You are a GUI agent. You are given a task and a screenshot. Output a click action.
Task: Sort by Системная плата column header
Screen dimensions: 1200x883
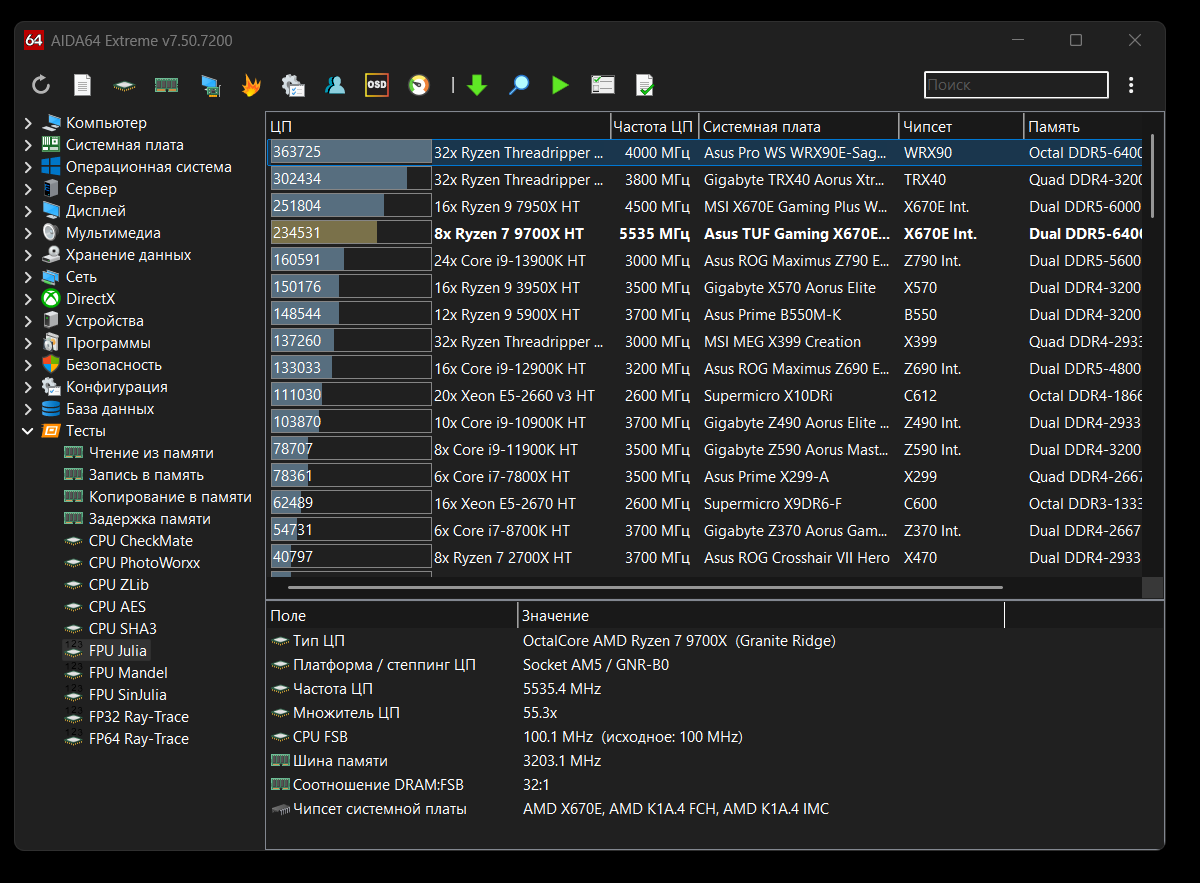pyautogui.click(x=798, y=127)
